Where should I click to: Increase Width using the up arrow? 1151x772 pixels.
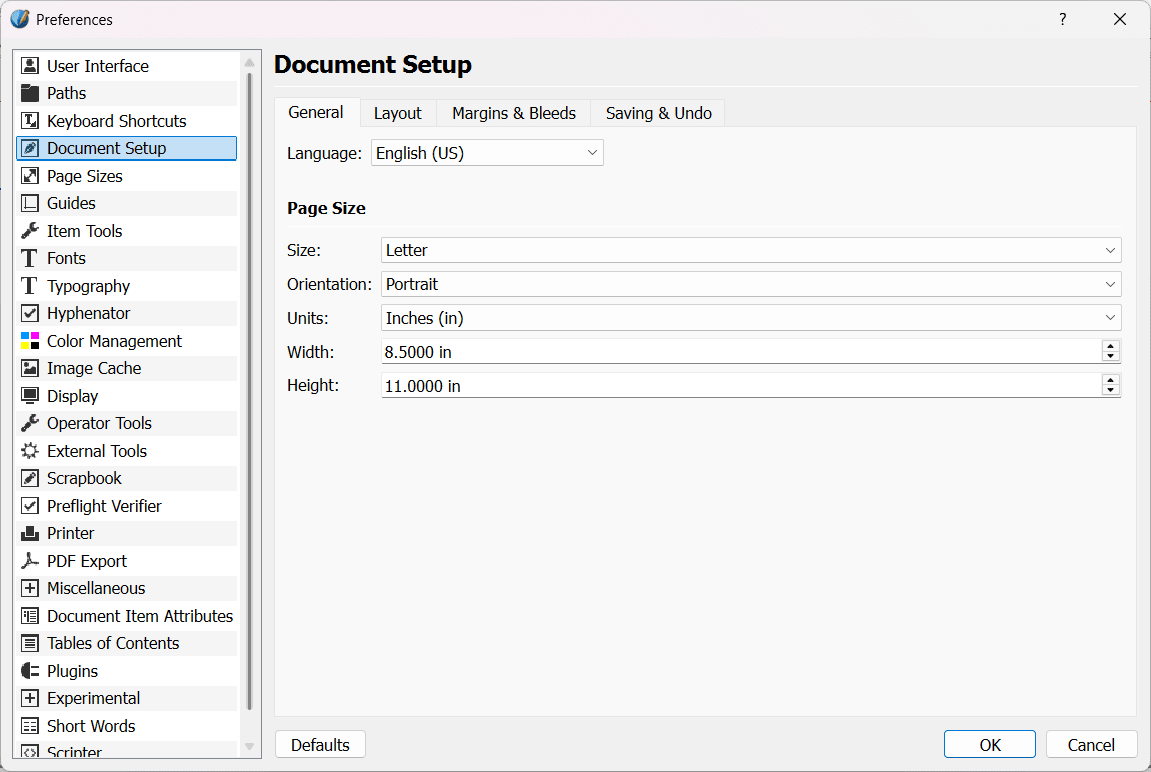(1110, 346)
